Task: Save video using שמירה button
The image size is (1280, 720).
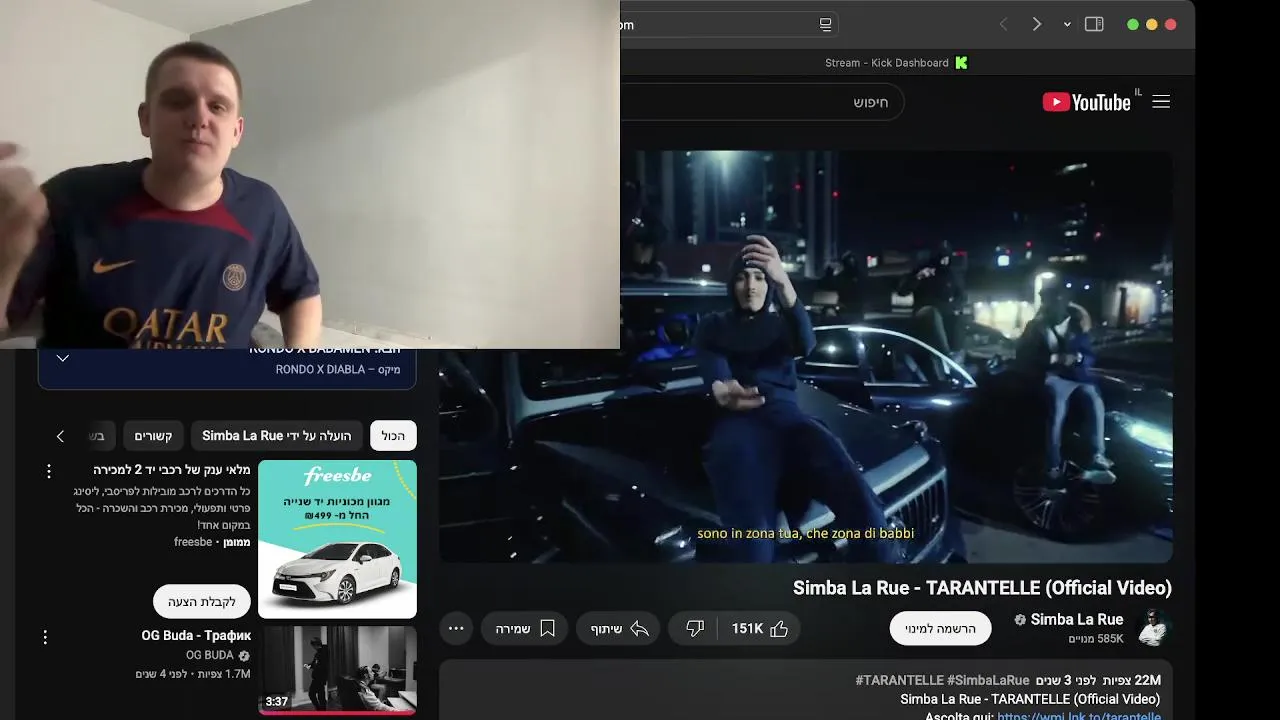Action: pos(525,628)
